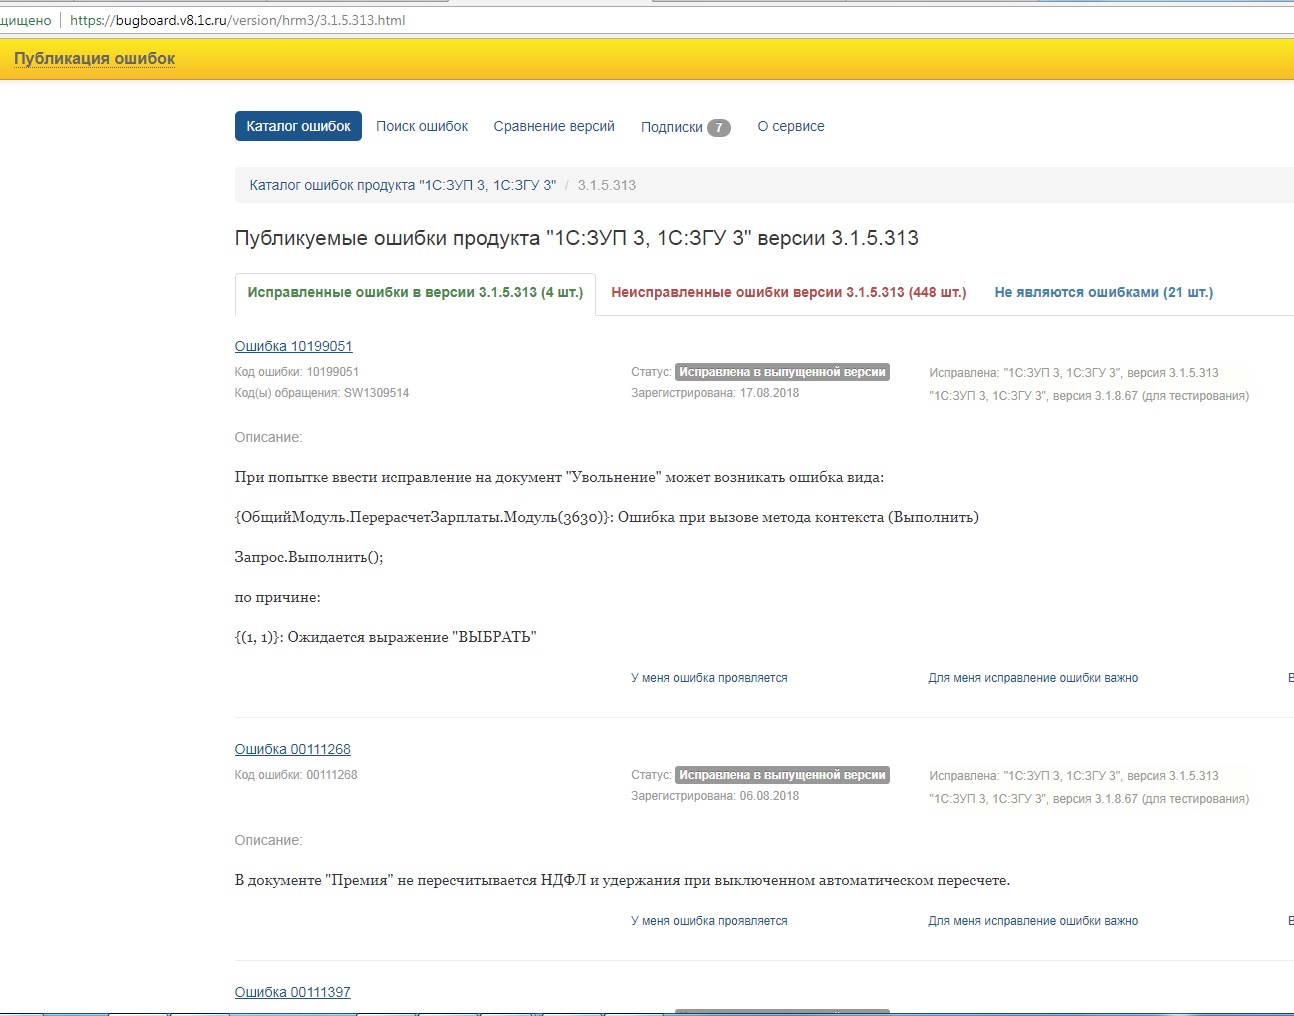Open link Ошибка 00111268
Viewport: 1294px width, 1016px height.
coord(293,749)
